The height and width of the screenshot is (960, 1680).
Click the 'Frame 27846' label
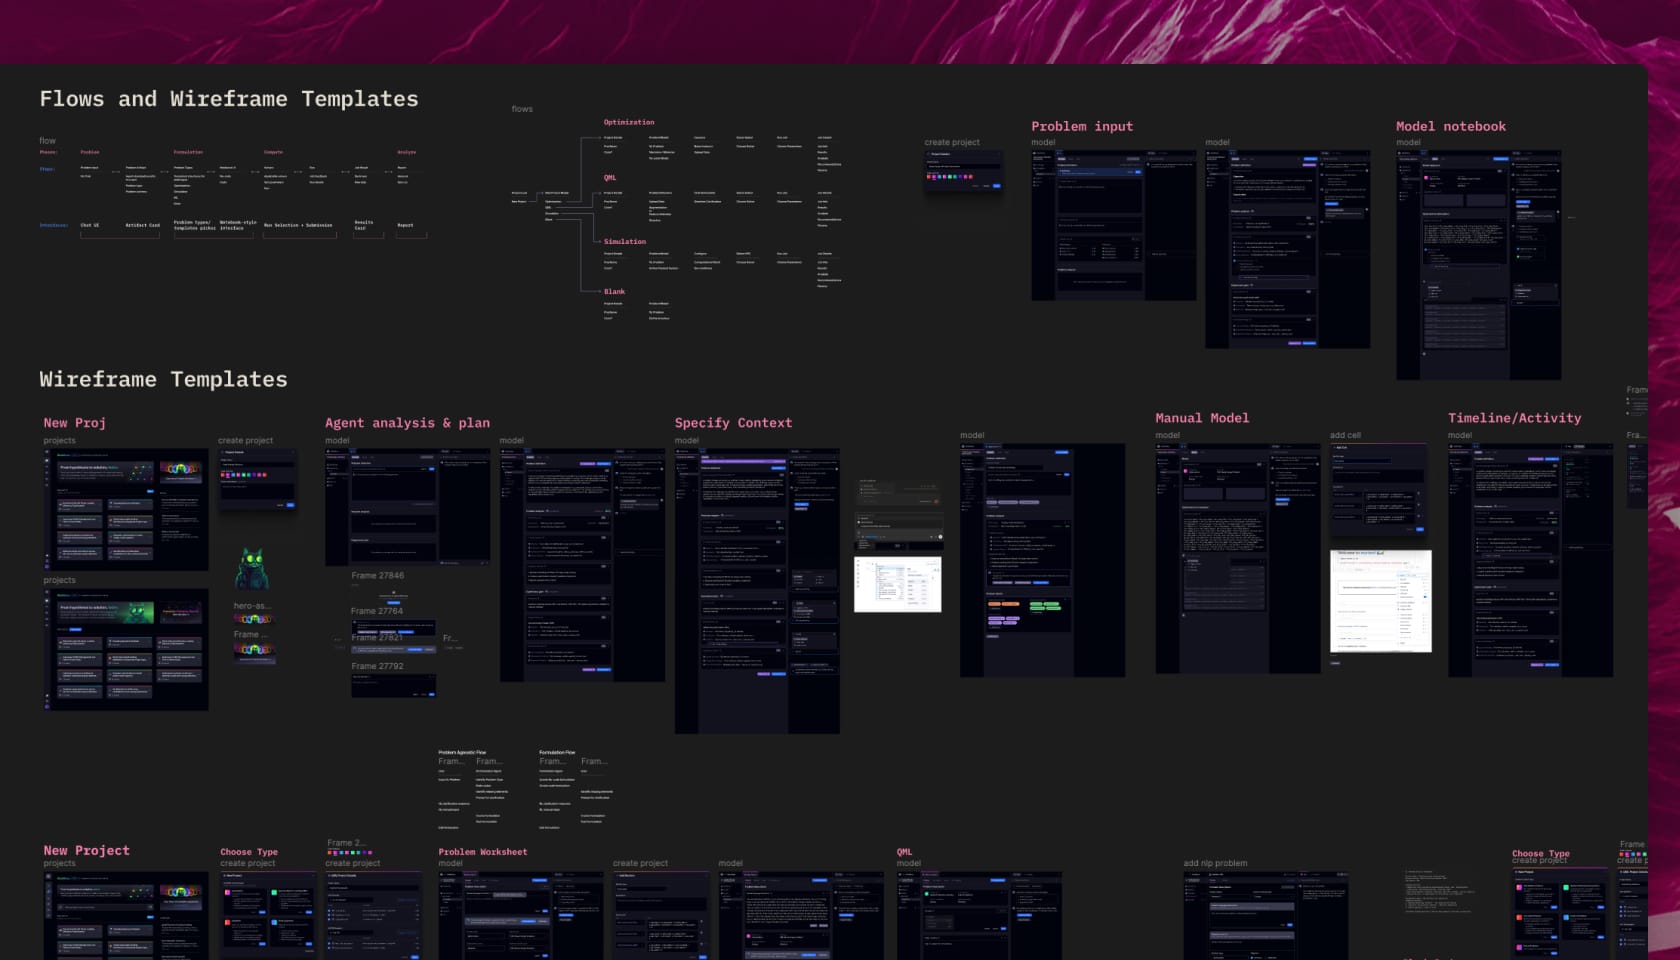coord(377,576)
